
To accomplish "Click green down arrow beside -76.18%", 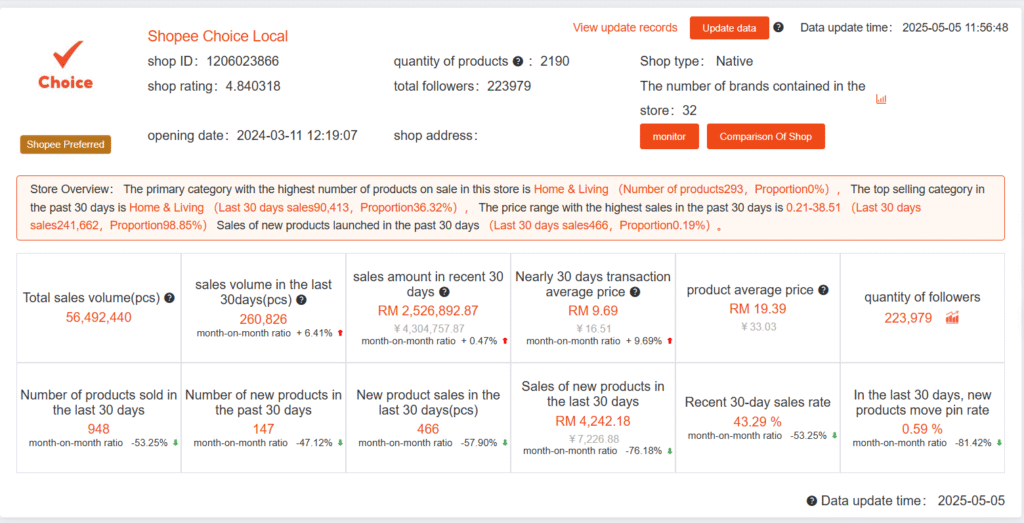I will tap(669, 451).
